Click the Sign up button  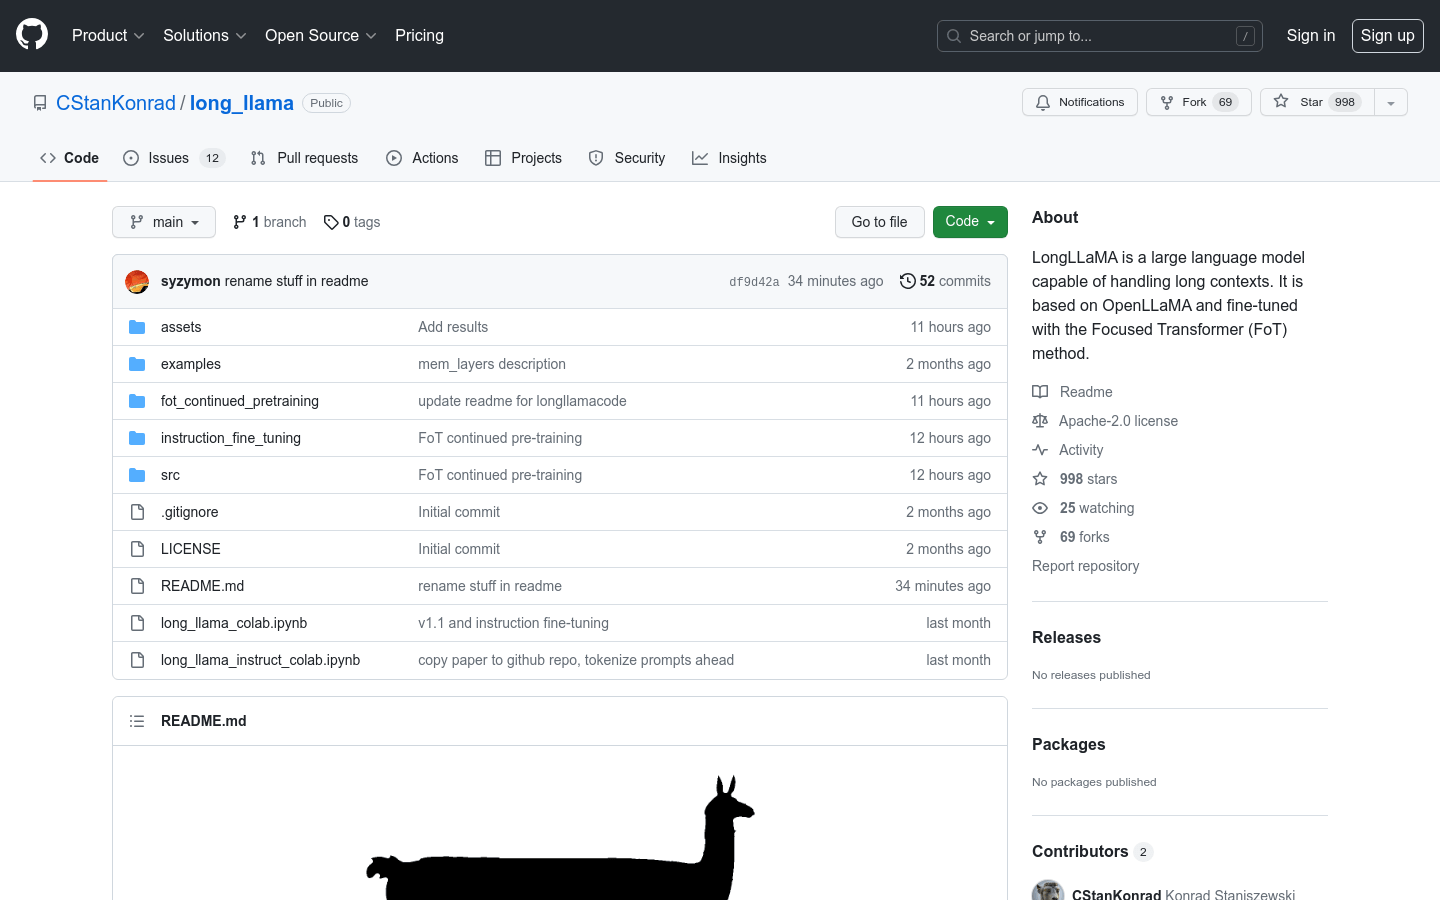click(1387, 35)
